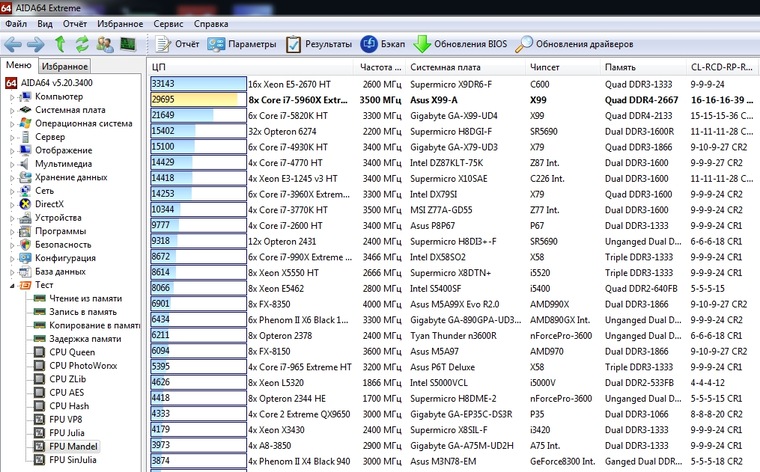Screen dimensions: 760x472
Task: Expand the Сервер tree node
Action: pos(12,137)
